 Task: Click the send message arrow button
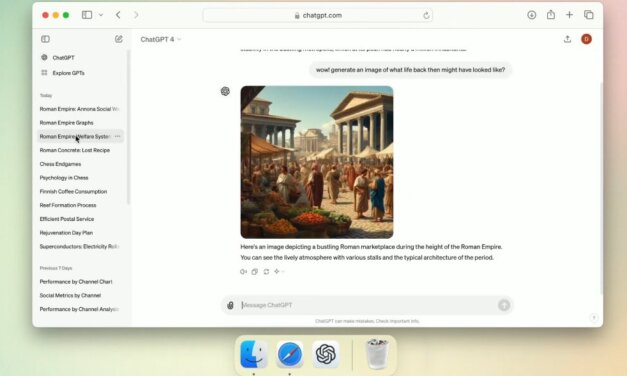[x=504, y=305]
